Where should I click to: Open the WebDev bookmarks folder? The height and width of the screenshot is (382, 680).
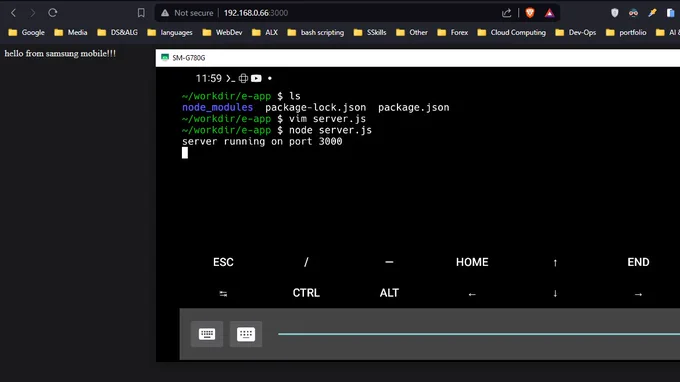click(x=222, y=33)
